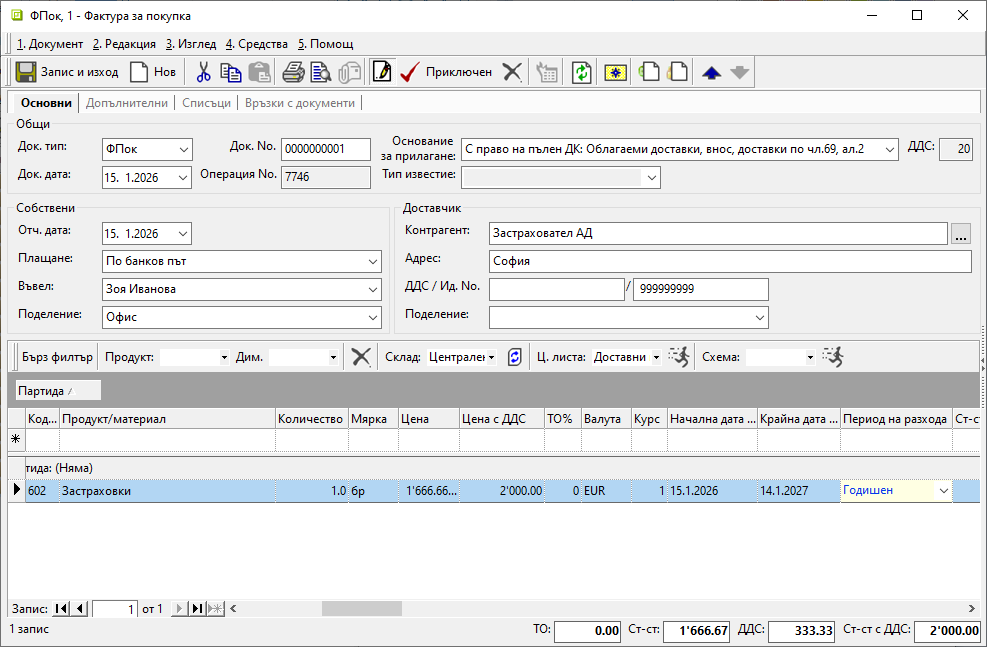This screenshot has width=987, height=647.
Task: Expand the Плащане dropdown
Action: point(373,262)
